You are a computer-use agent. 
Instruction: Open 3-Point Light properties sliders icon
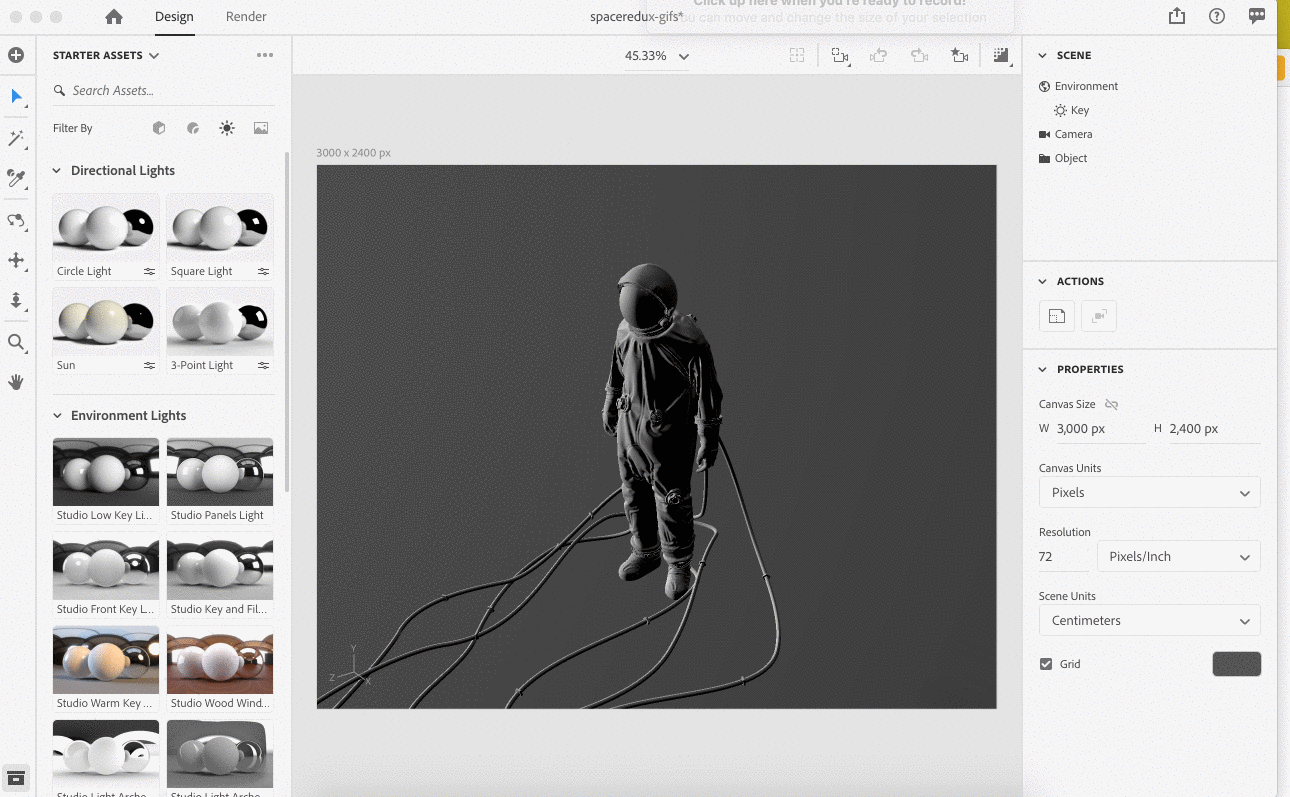click(264, 365)
